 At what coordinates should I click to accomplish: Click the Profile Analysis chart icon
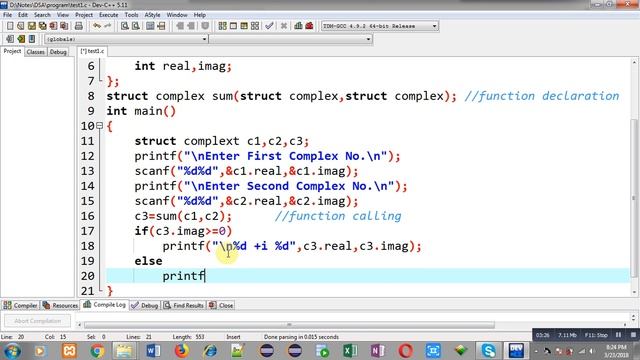(298, 26)
